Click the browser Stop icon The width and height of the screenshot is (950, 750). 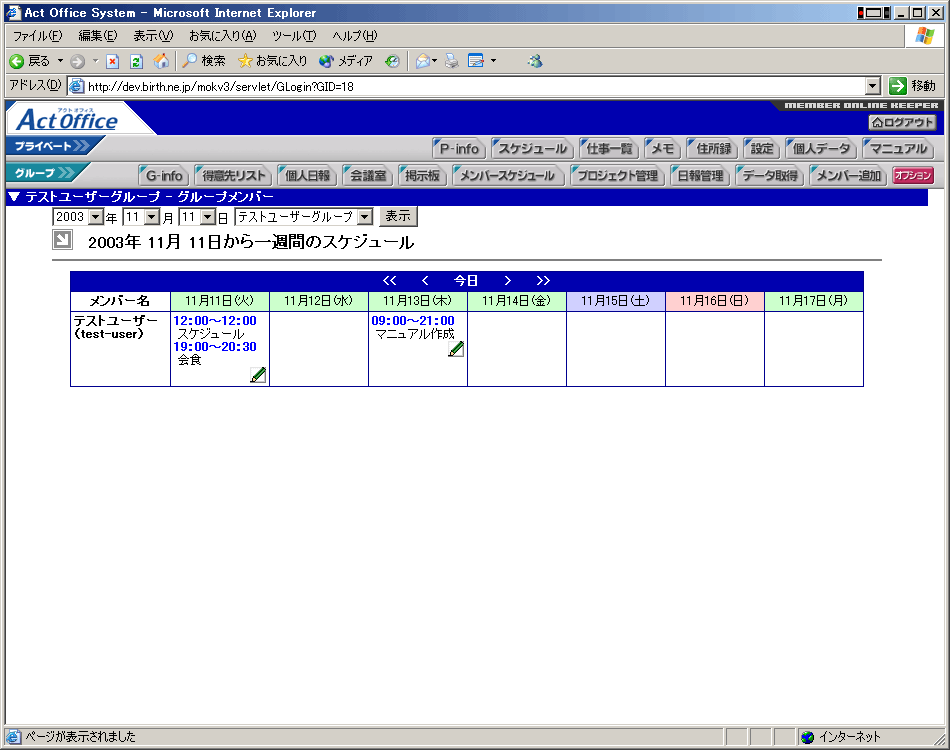113,61
